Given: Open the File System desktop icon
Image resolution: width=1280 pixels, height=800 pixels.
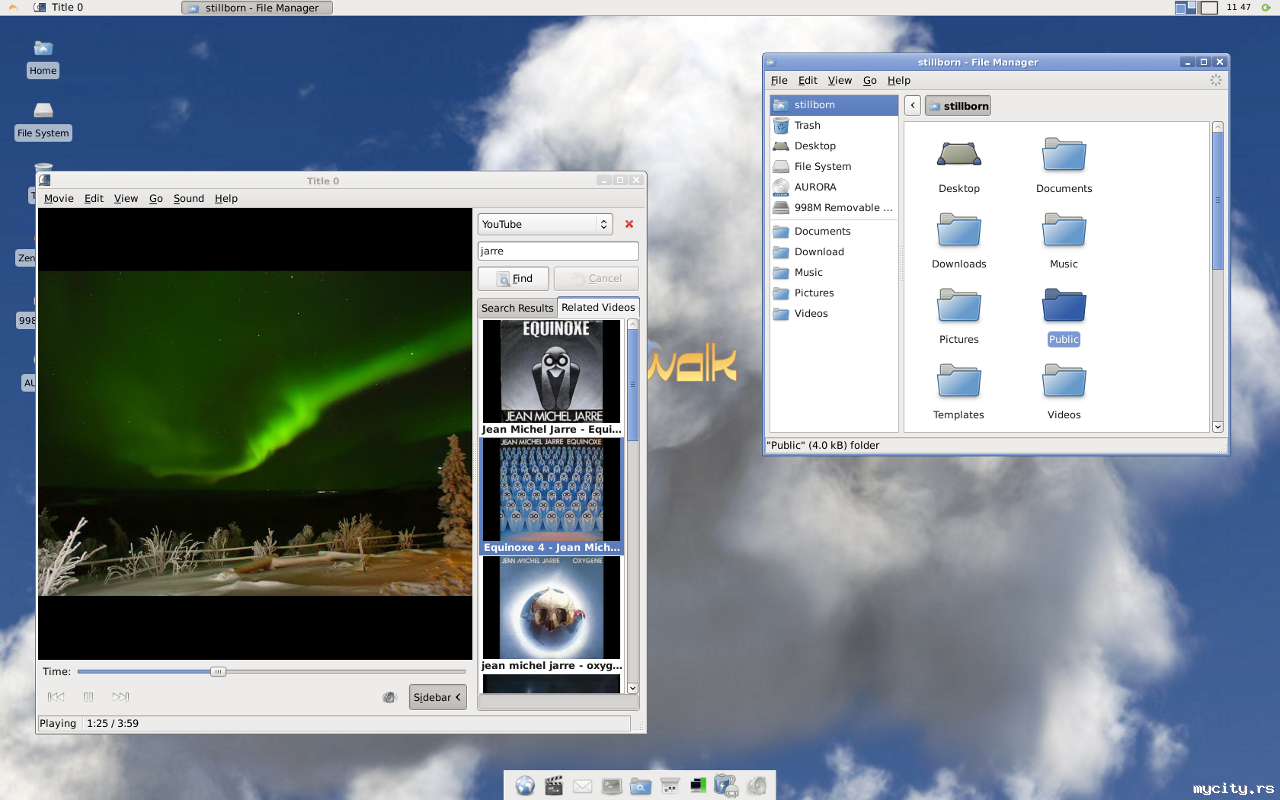Looking at the screenshot, I should click(x=43, y=121).
